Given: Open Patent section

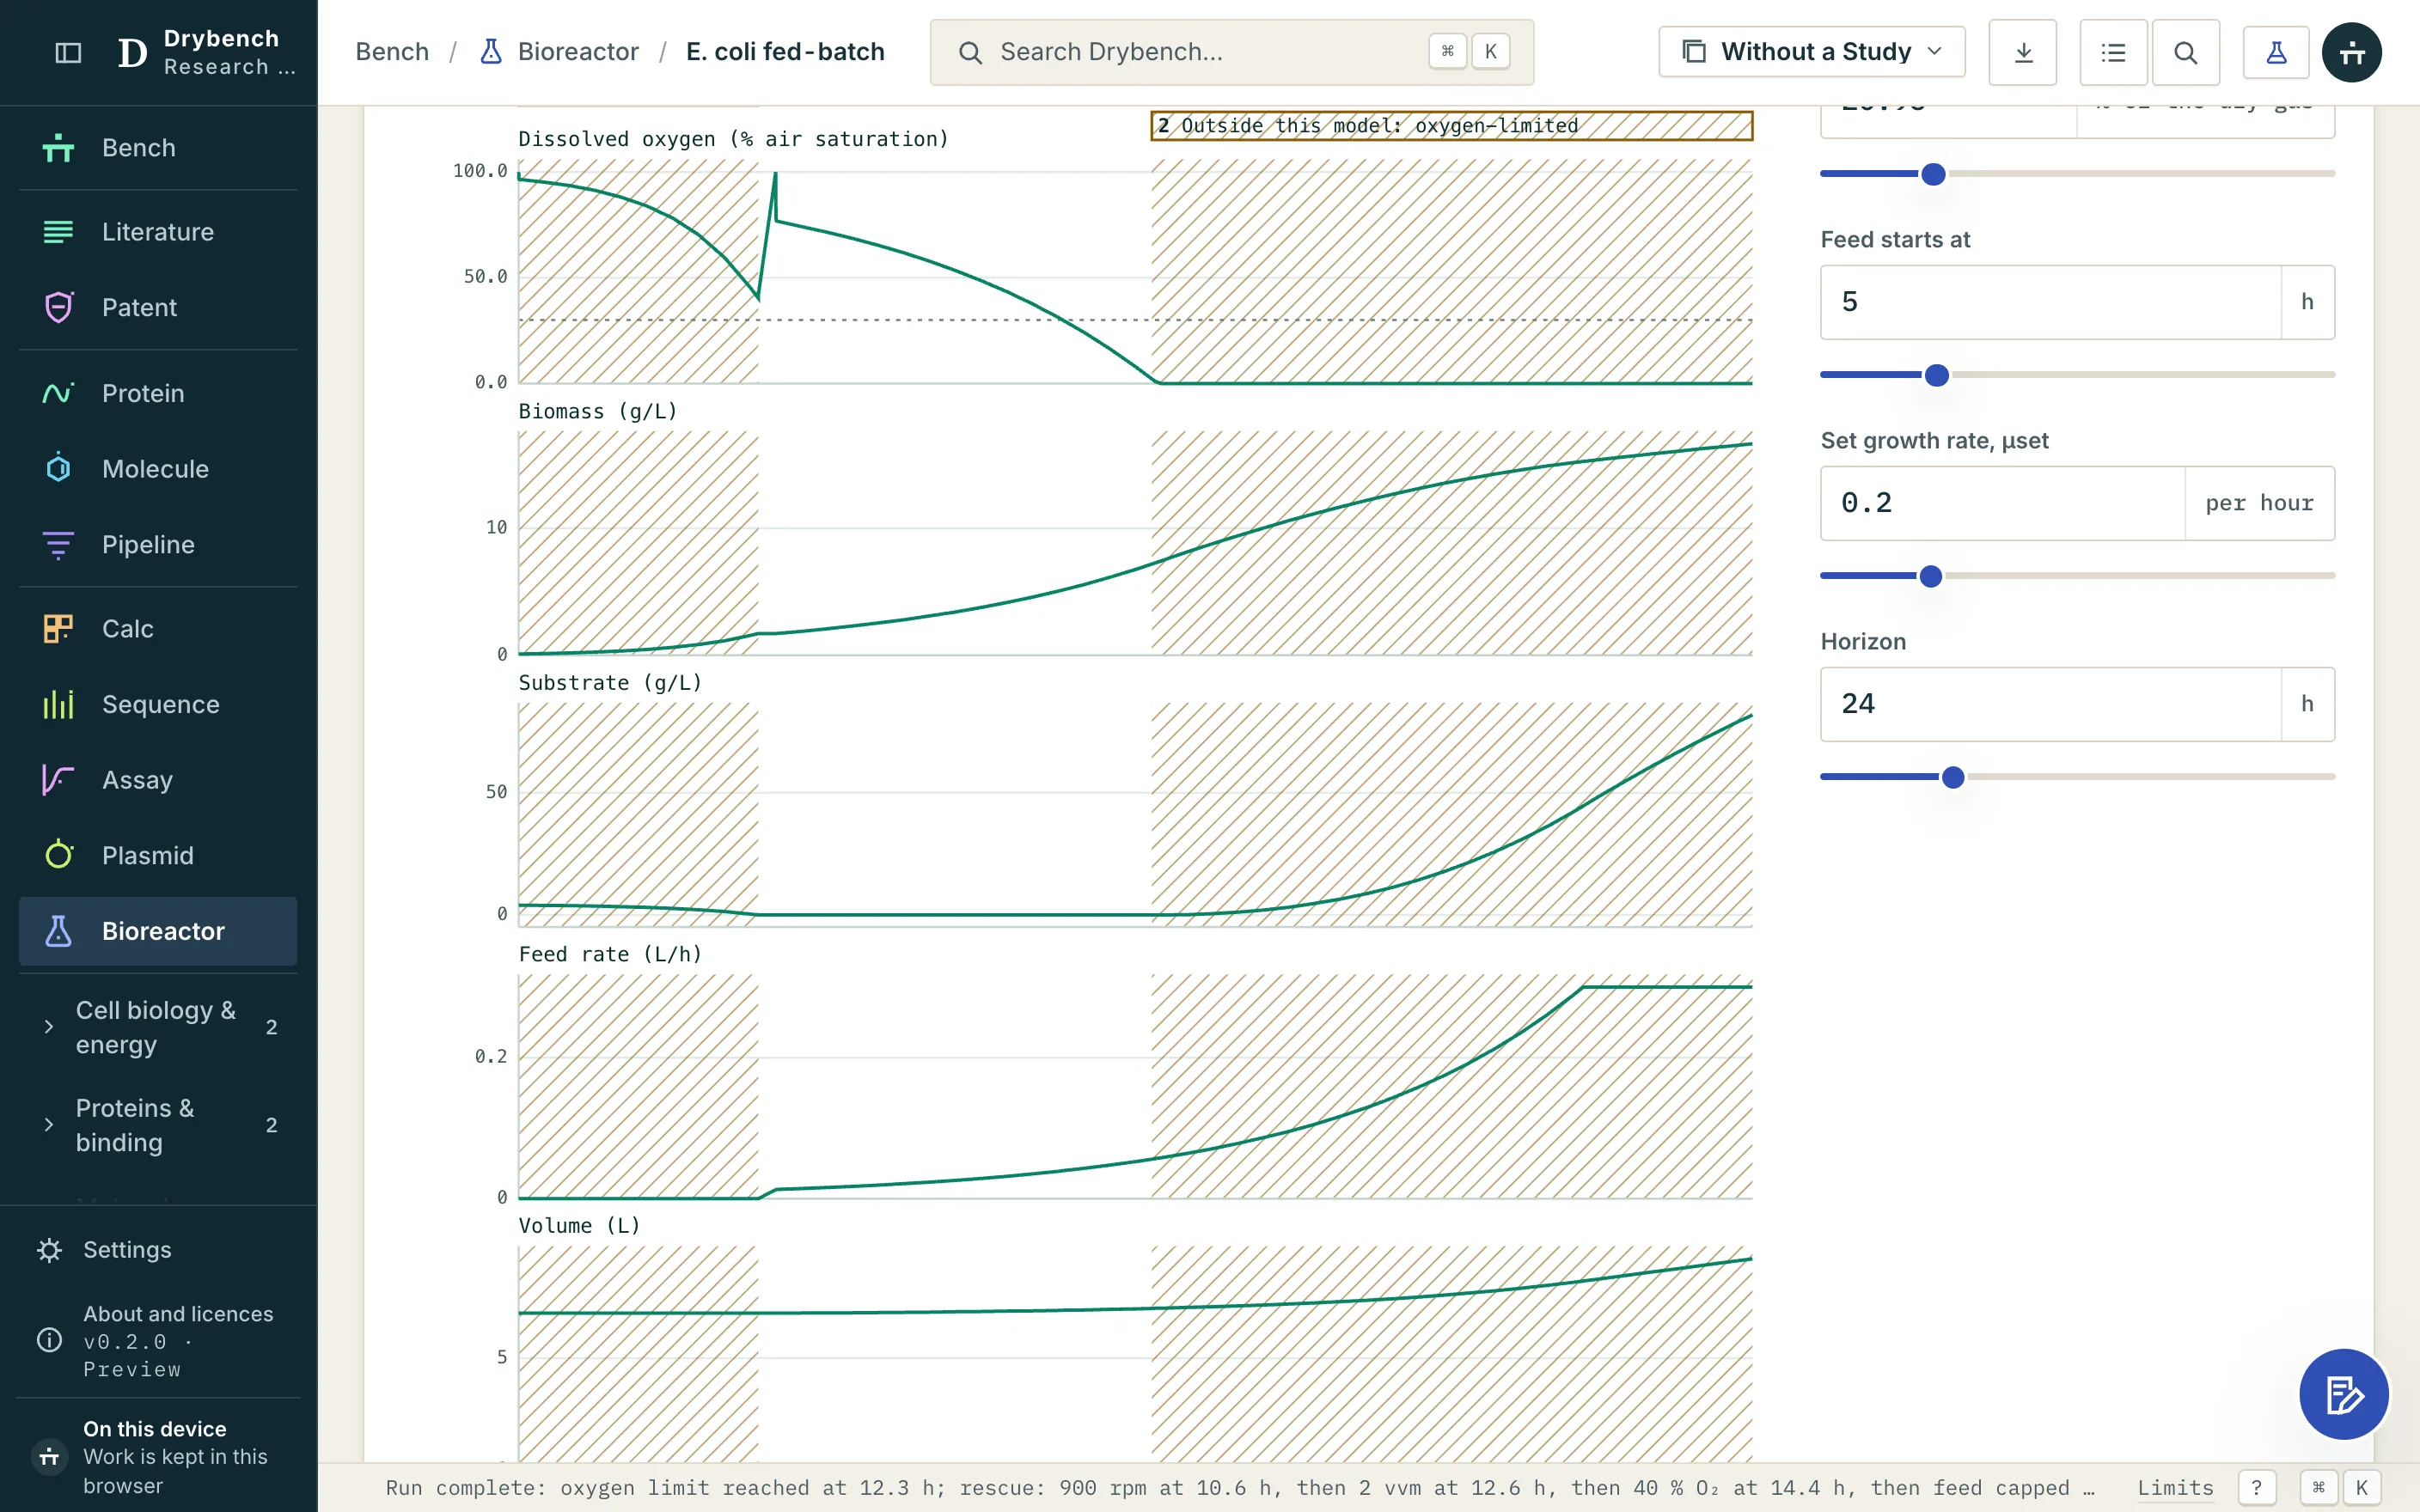Looking at the screenshot, I should point(158,307).
